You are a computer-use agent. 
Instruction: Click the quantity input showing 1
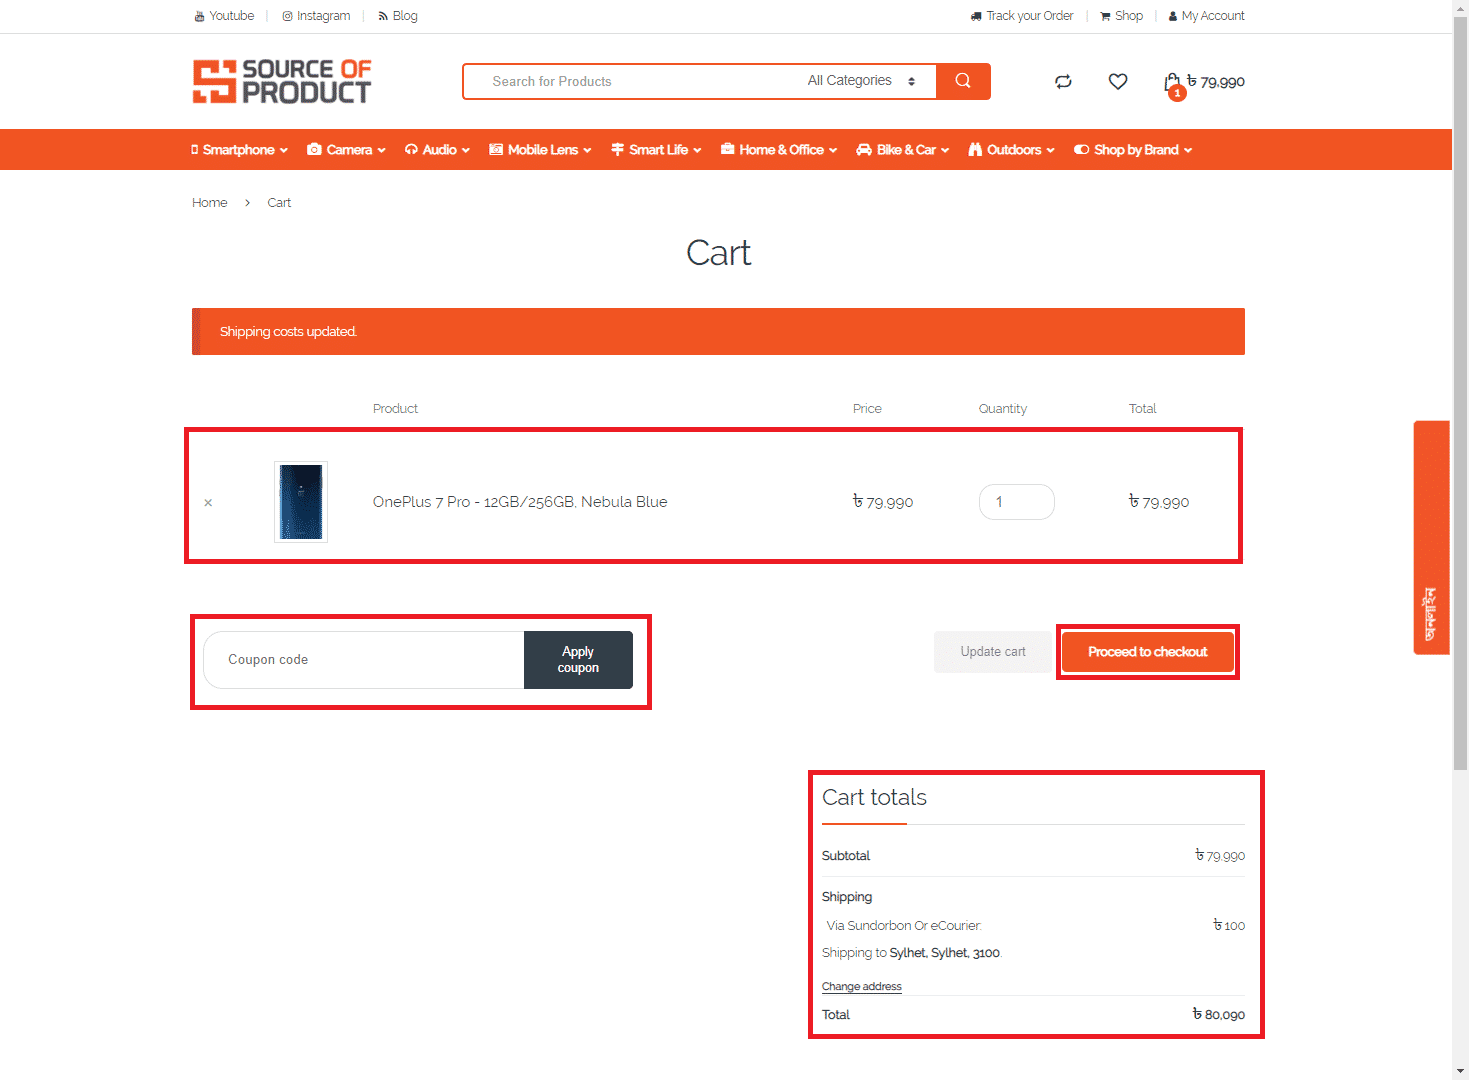(1017, 502)
